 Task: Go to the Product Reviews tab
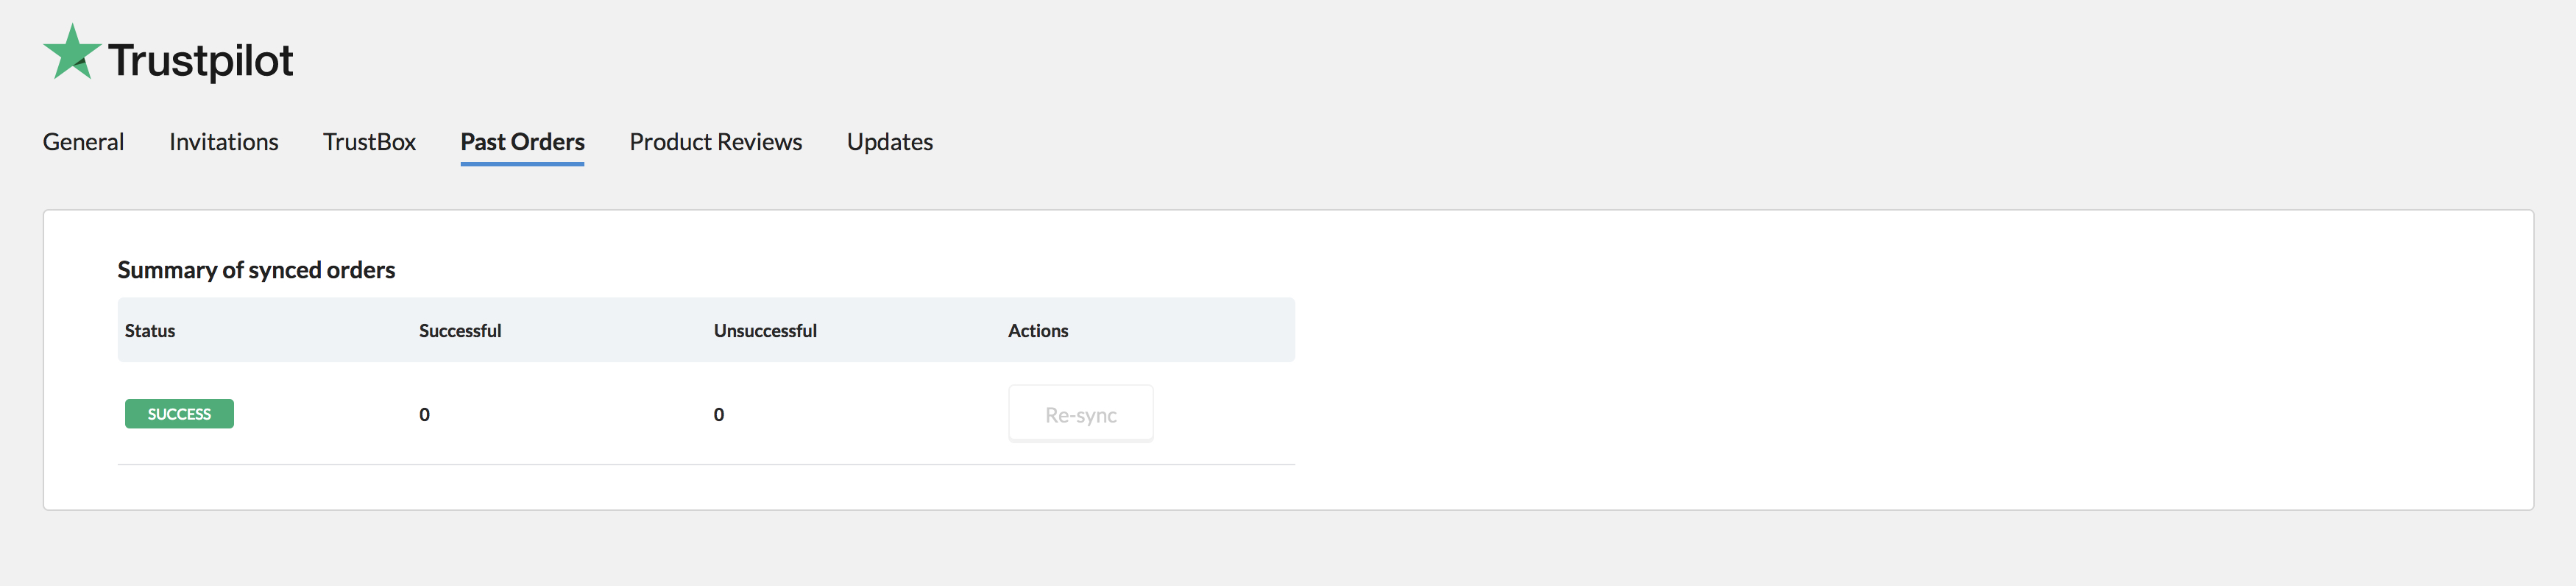716,142
